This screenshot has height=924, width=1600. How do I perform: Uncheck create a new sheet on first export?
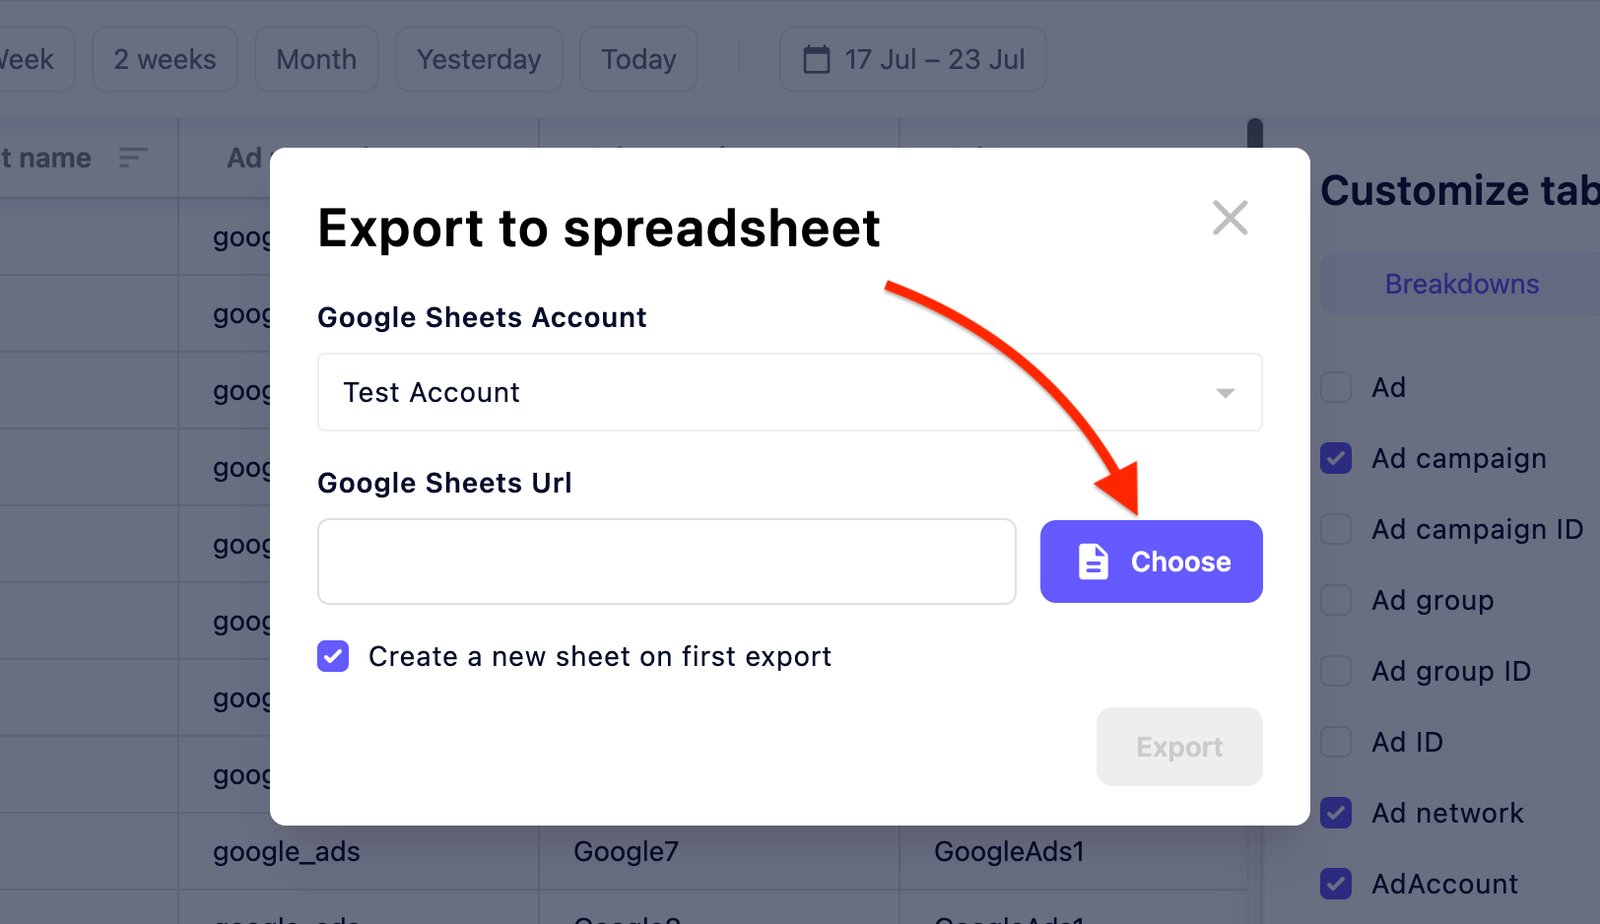click(332, 656)
